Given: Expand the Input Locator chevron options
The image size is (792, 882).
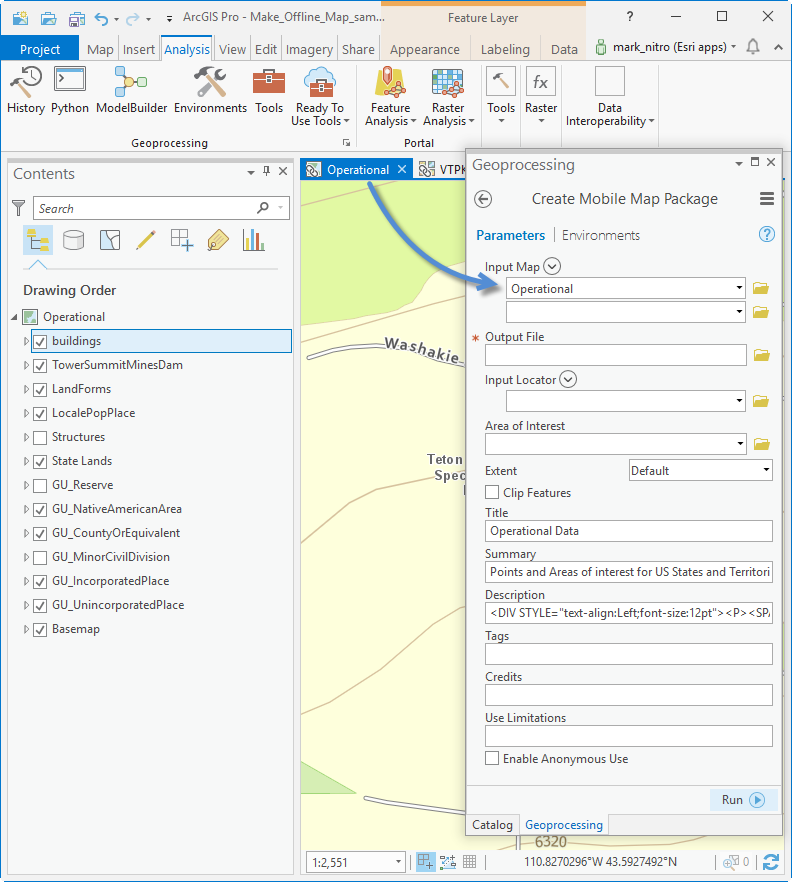Looking at the screenshot, I should [568, 379].
